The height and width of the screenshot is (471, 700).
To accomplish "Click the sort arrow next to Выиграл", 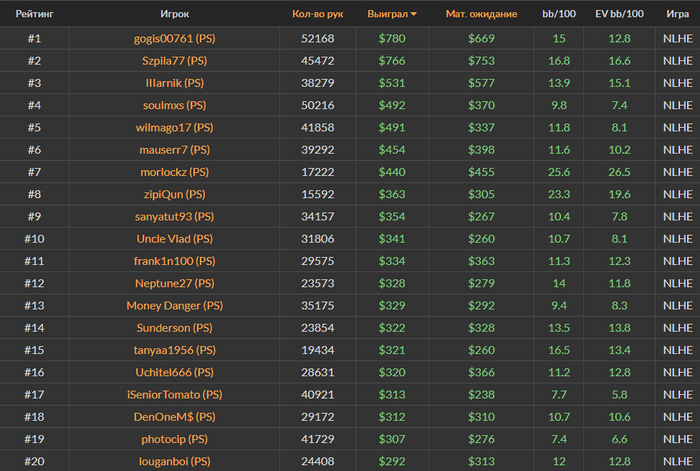I will (414, 15).
